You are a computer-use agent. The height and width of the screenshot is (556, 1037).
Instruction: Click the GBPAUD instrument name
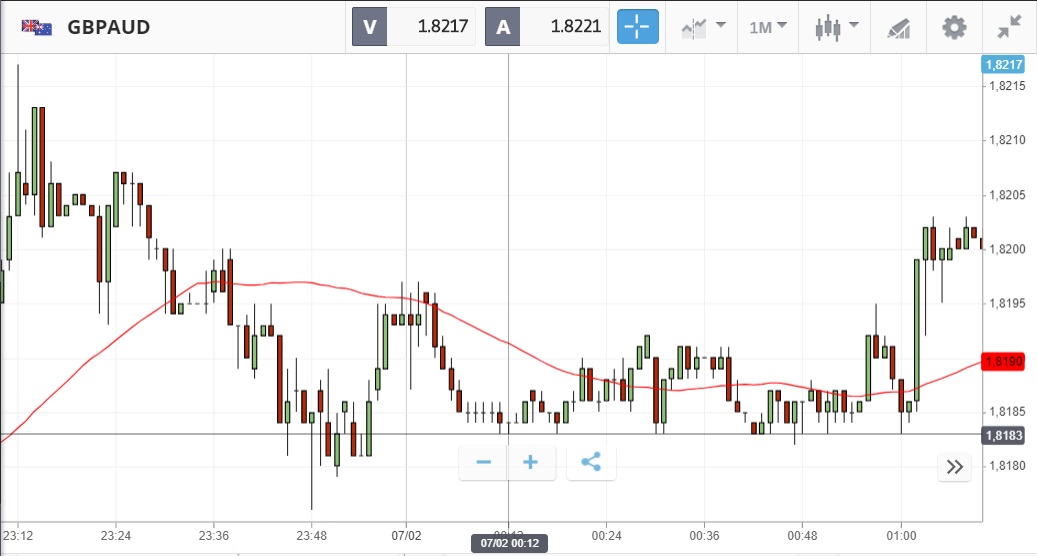[108, 27]
